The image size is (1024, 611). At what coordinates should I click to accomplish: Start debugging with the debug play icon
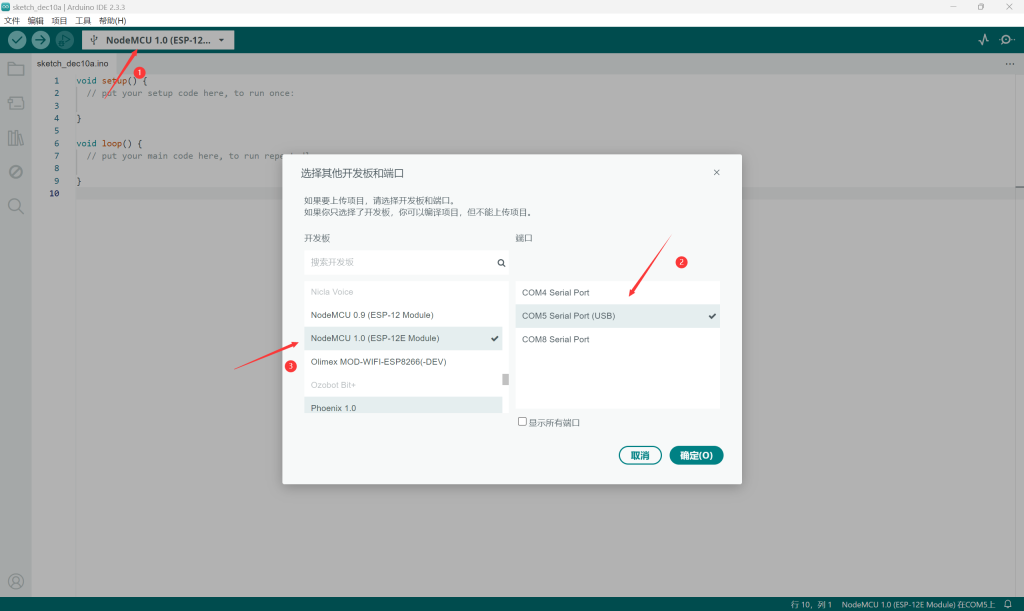(64, 40)
